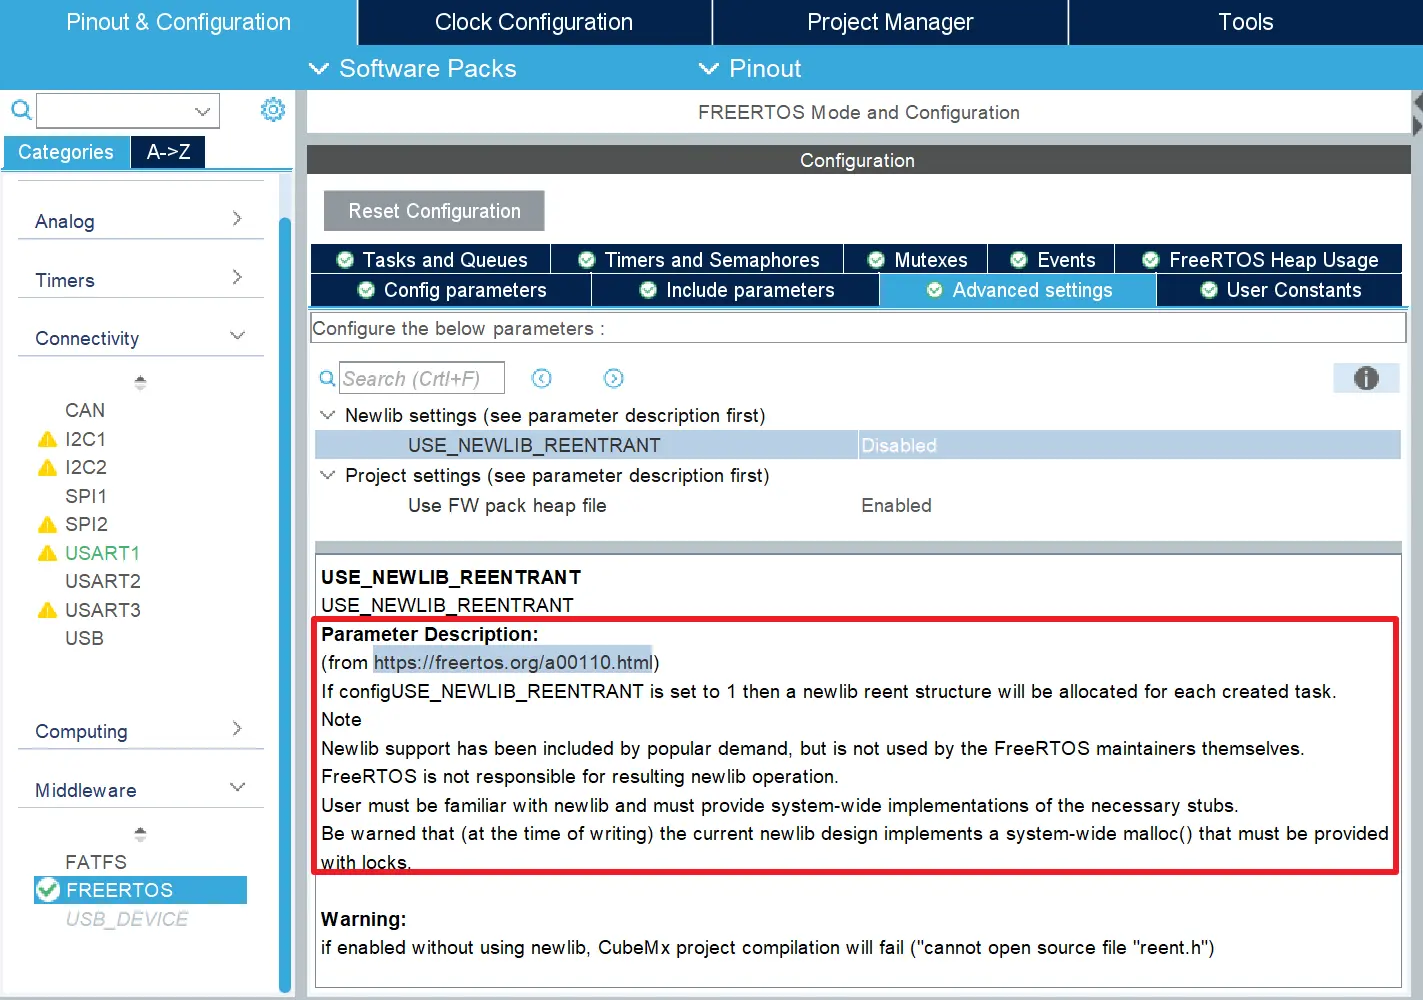The height and width of the screenshot is (1000, 1423).
Task: Click the check icon on the Events tab
Action: [x=1019, y=260]
